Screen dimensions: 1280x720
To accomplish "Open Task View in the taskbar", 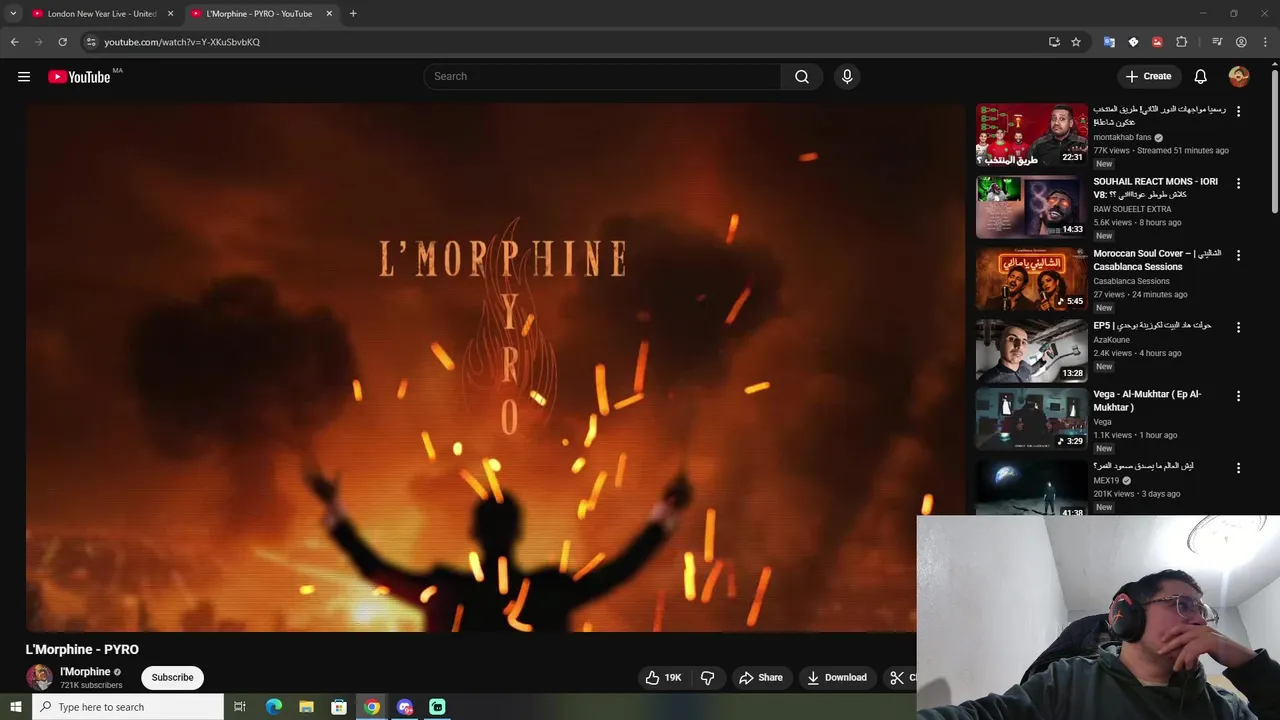I will pyautogui.click(x=240, y=707).
